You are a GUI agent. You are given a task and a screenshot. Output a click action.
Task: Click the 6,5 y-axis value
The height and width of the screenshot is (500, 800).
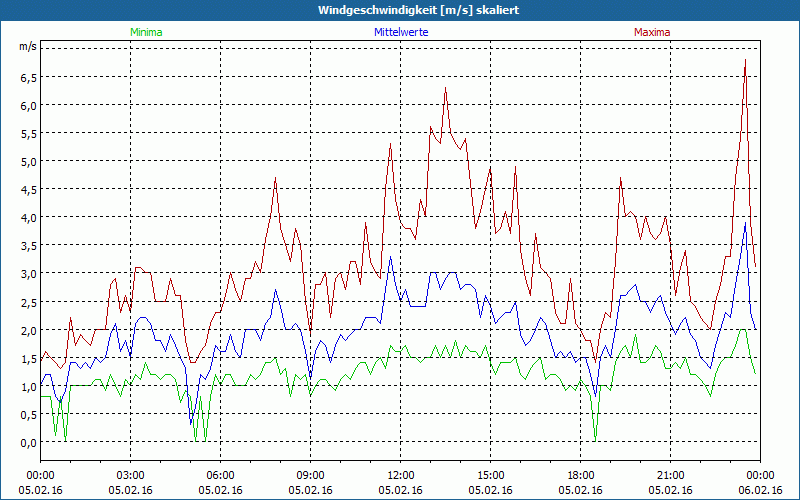(28, 77)
